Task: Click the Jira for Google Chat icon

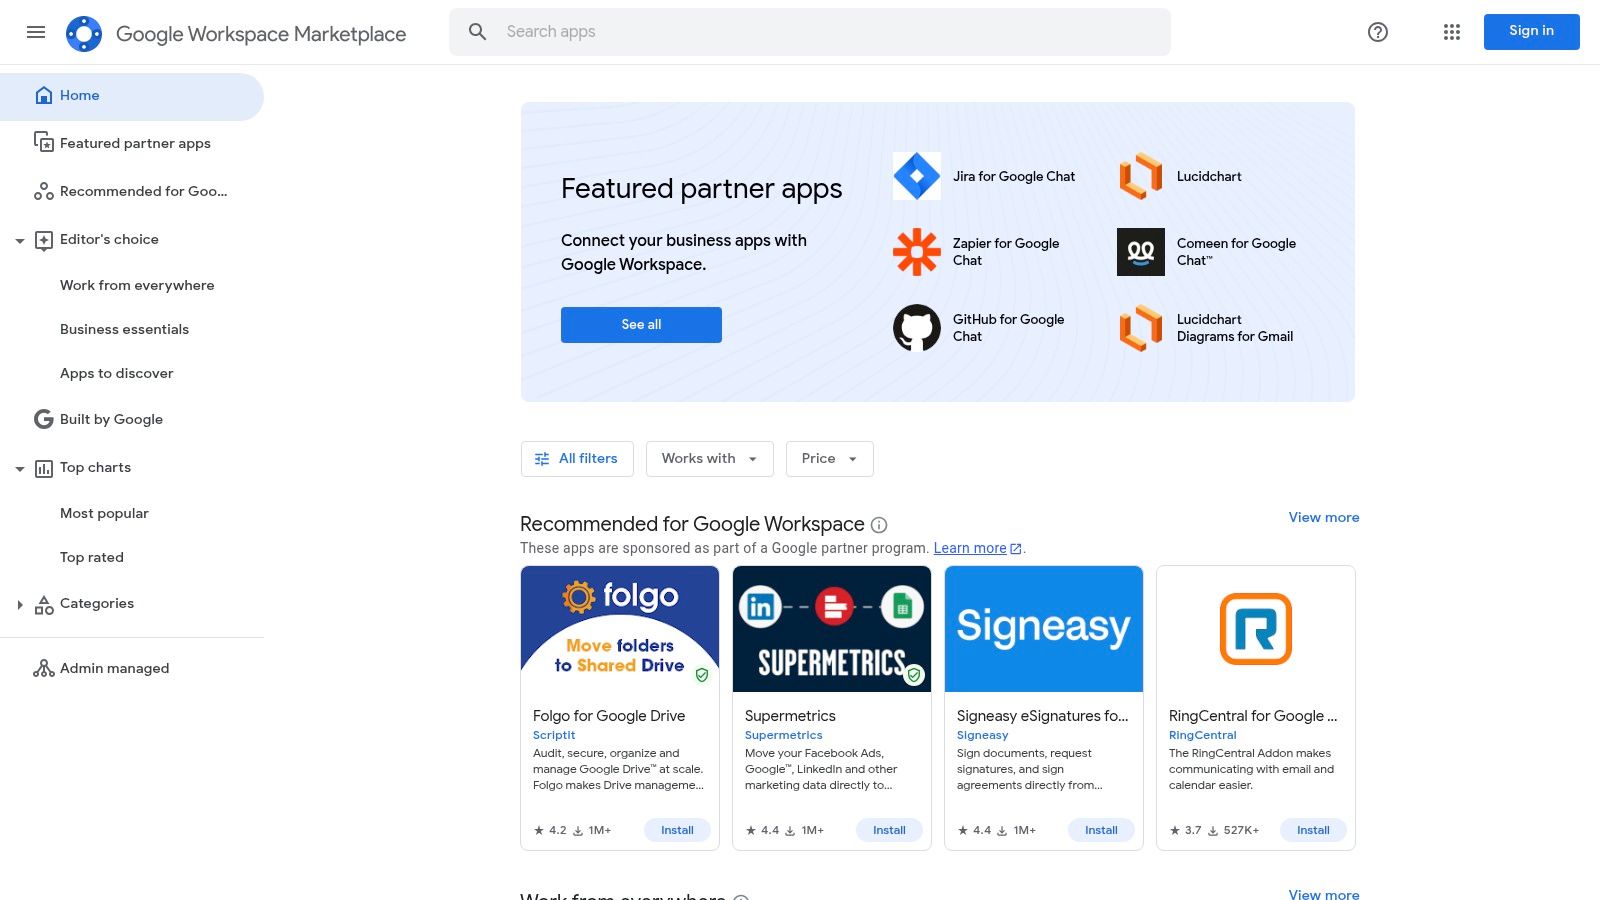Action: point(916,176)
